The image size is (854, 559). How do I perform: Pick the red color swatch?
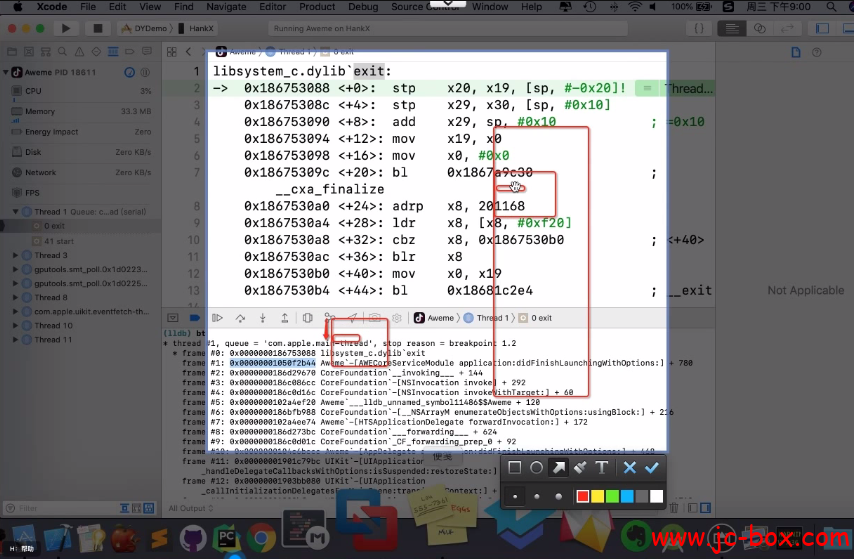(583, 496)
